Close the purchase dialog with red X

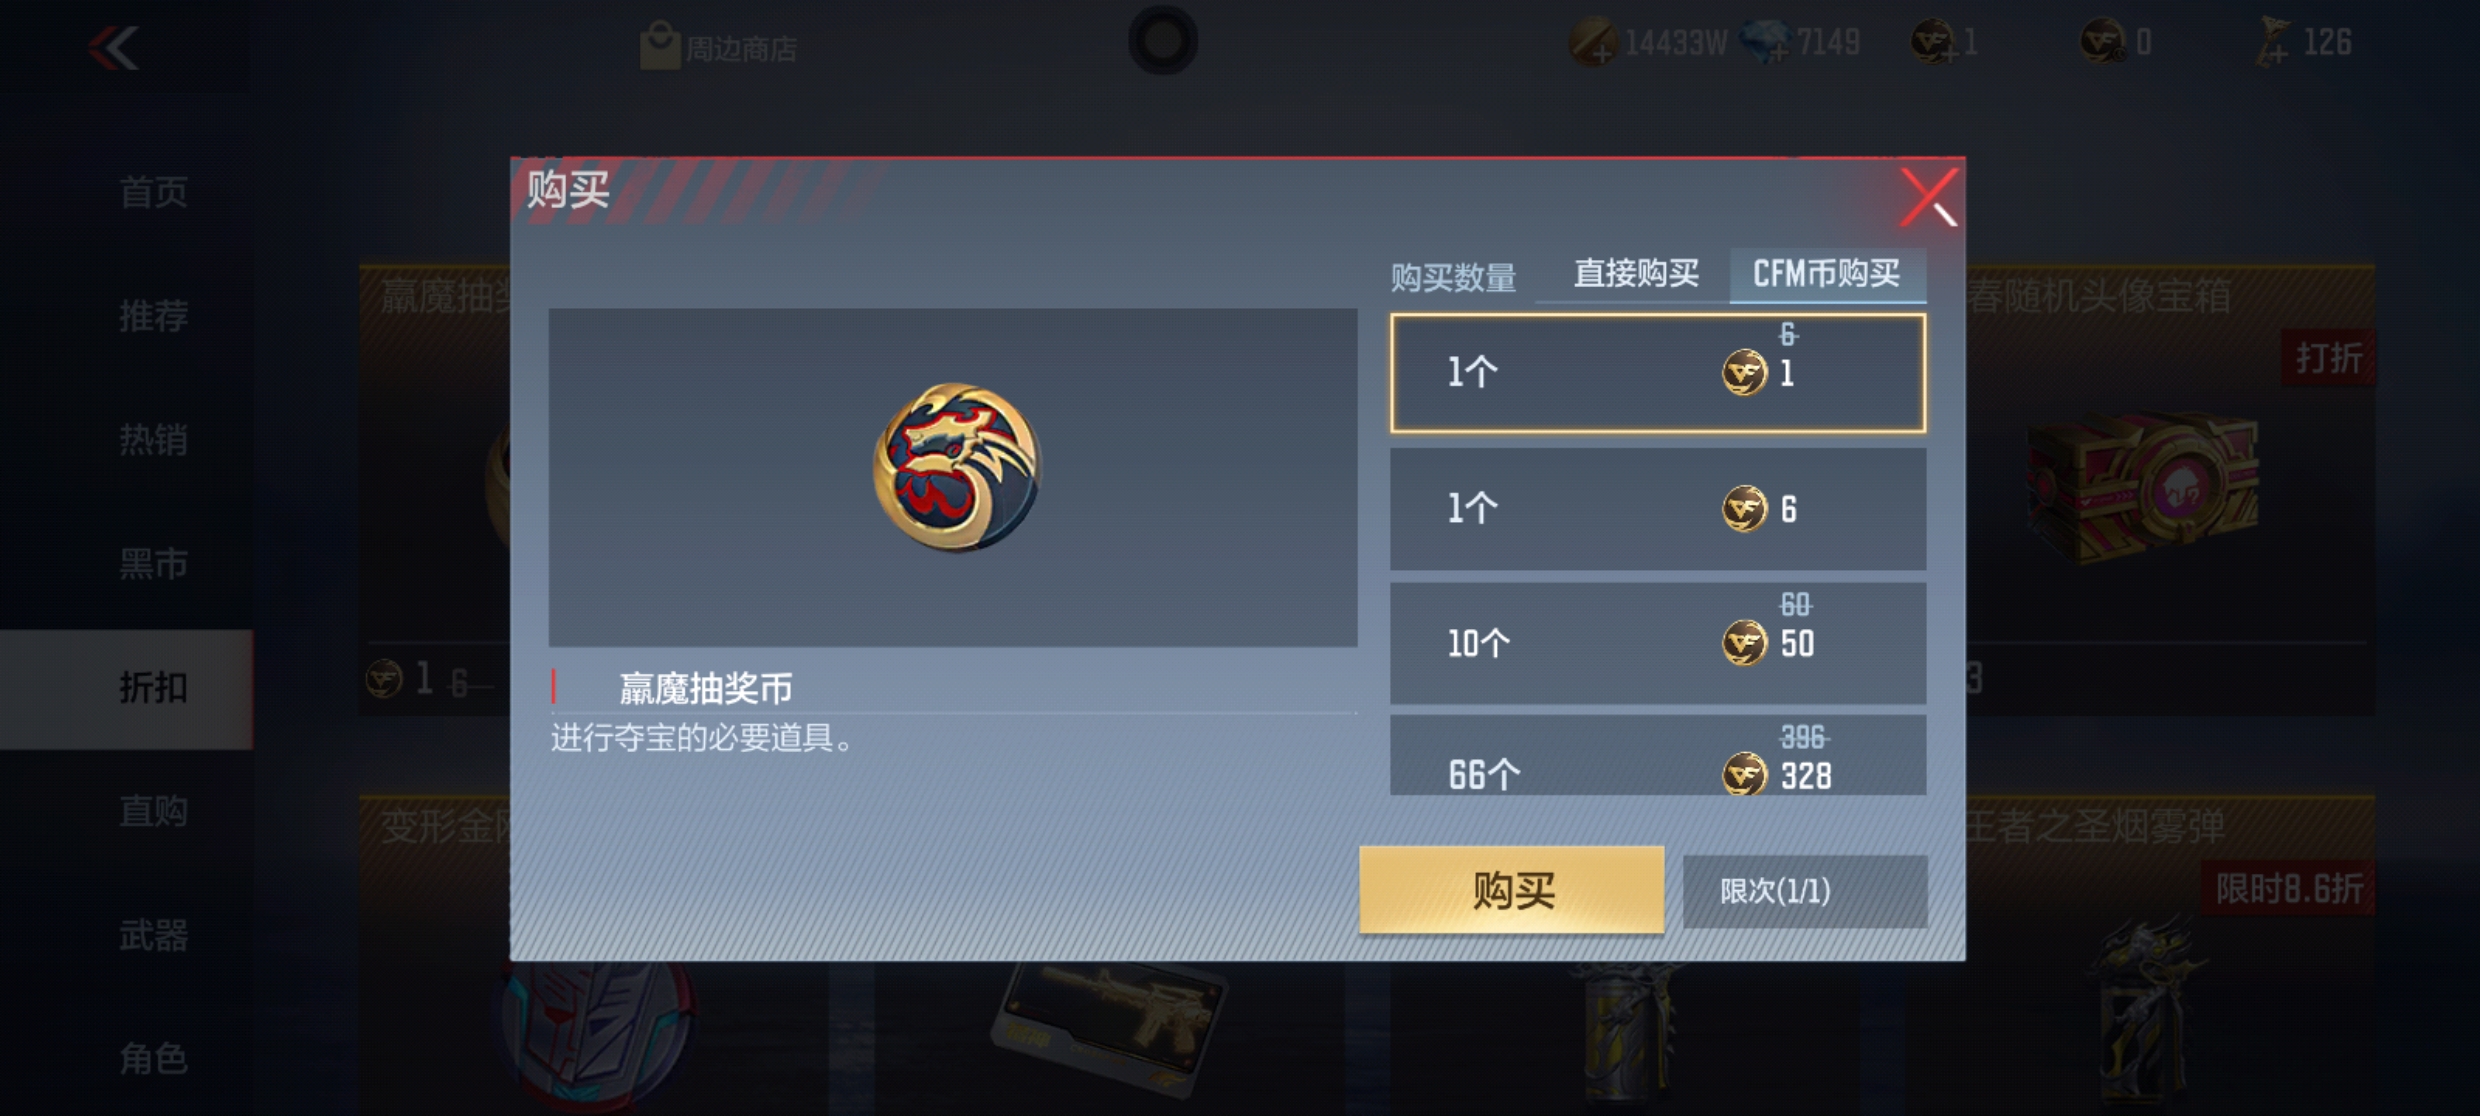pos(1928,198)
